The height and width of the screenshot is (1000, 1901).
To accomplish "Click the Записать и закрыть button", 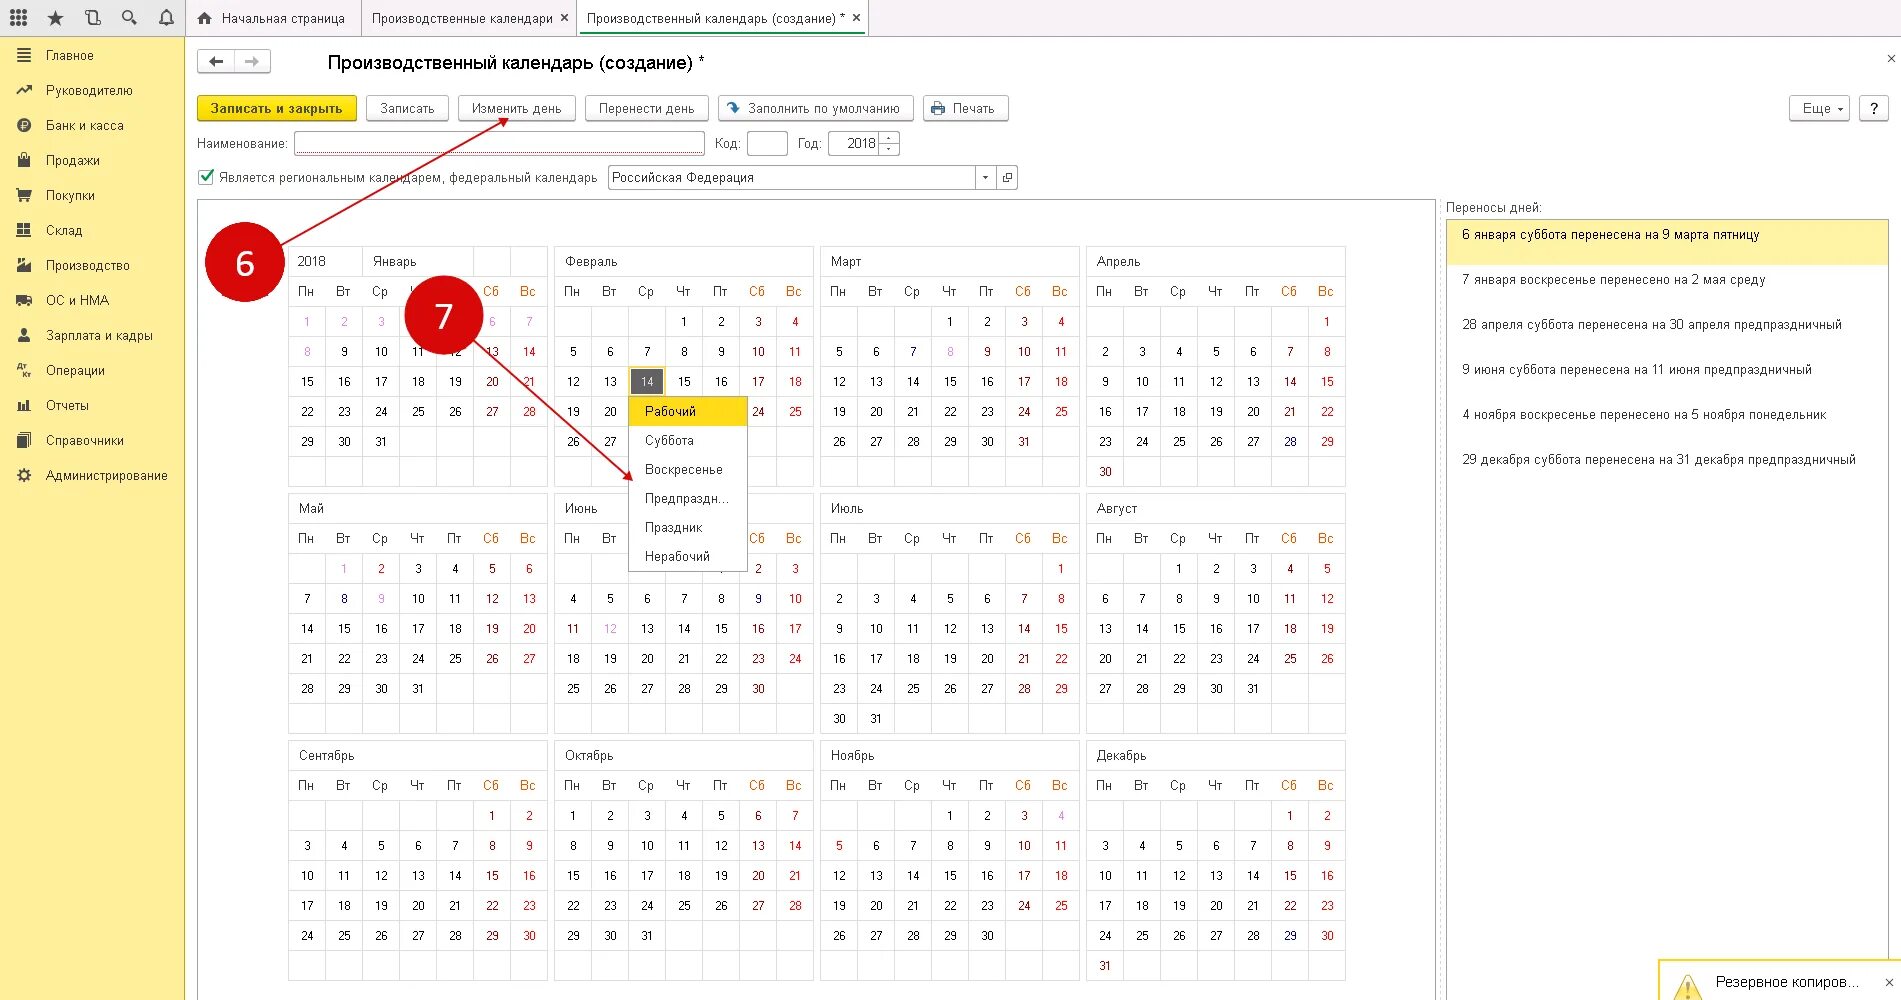I will pos(277,109).
